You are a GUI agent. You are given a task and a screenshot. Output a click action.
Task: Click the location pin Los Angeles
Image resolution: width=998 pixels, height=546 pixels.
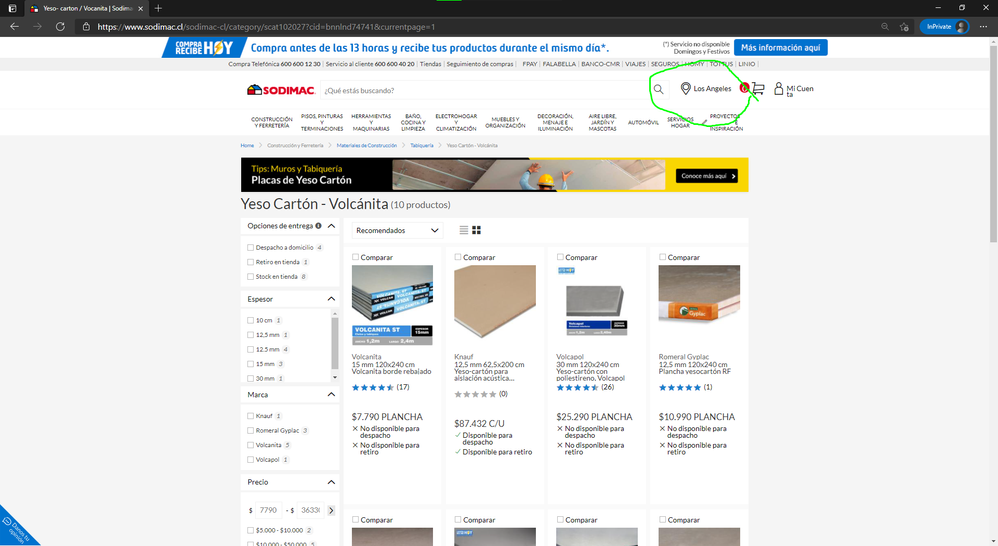(706, 88)
